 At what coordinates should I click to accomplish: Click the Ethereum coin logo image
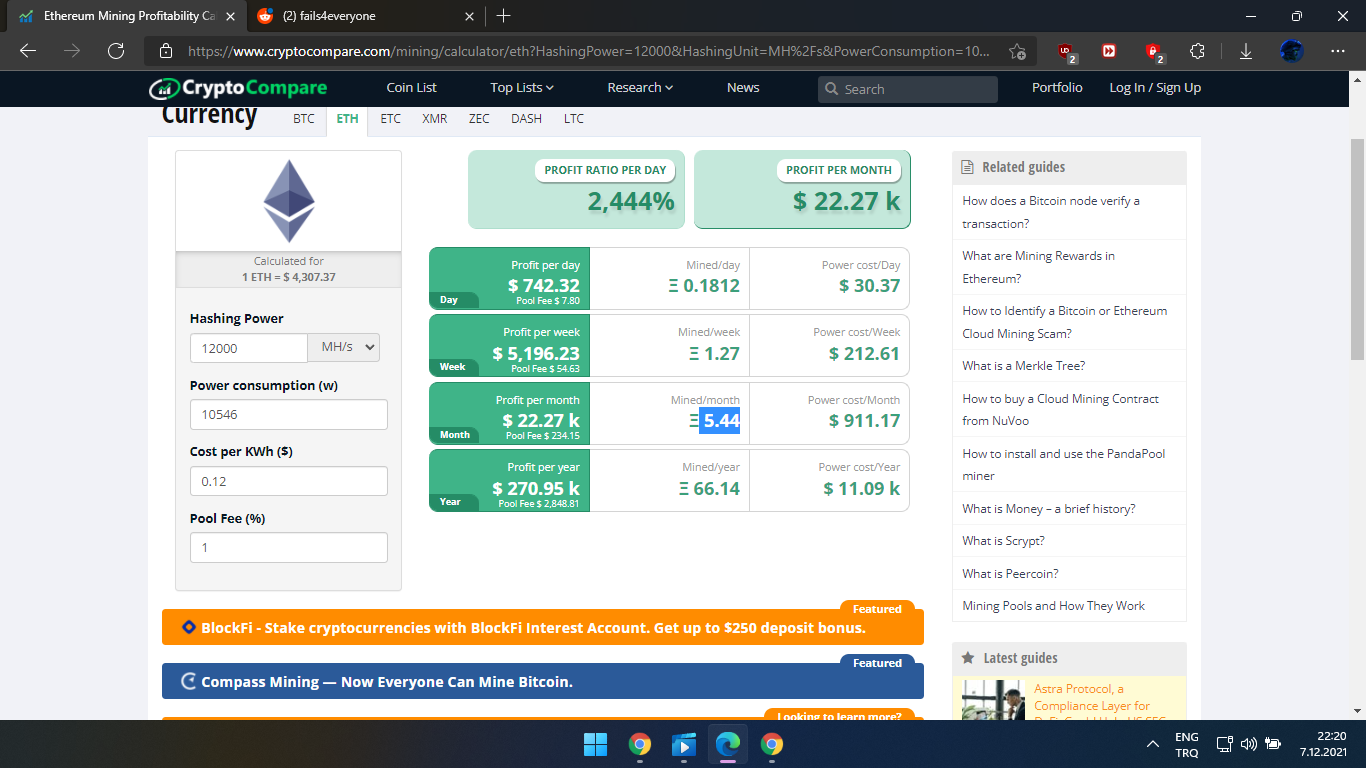(x=289, y=201)
